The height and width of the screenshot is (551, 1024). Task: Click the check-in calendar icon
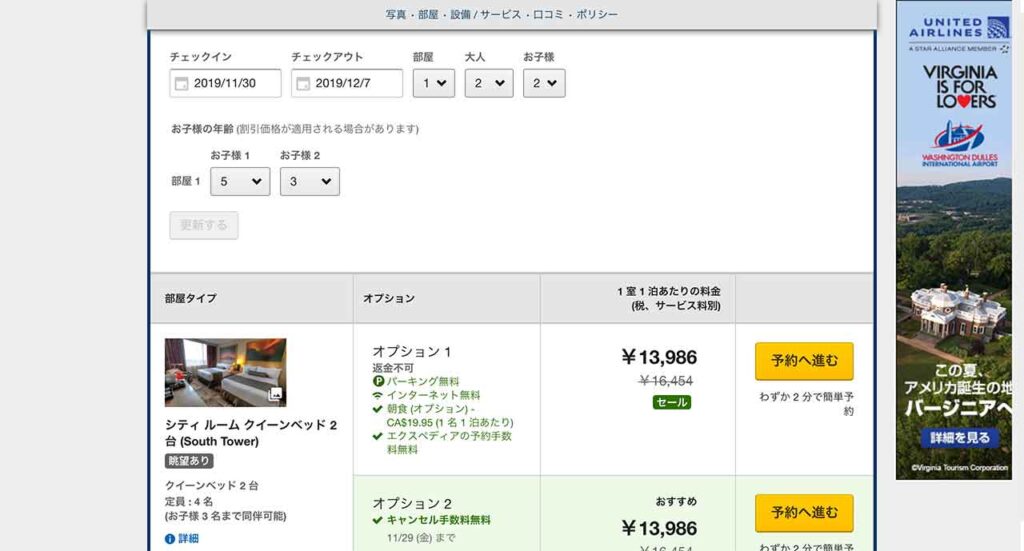click(x=181, y=84)
